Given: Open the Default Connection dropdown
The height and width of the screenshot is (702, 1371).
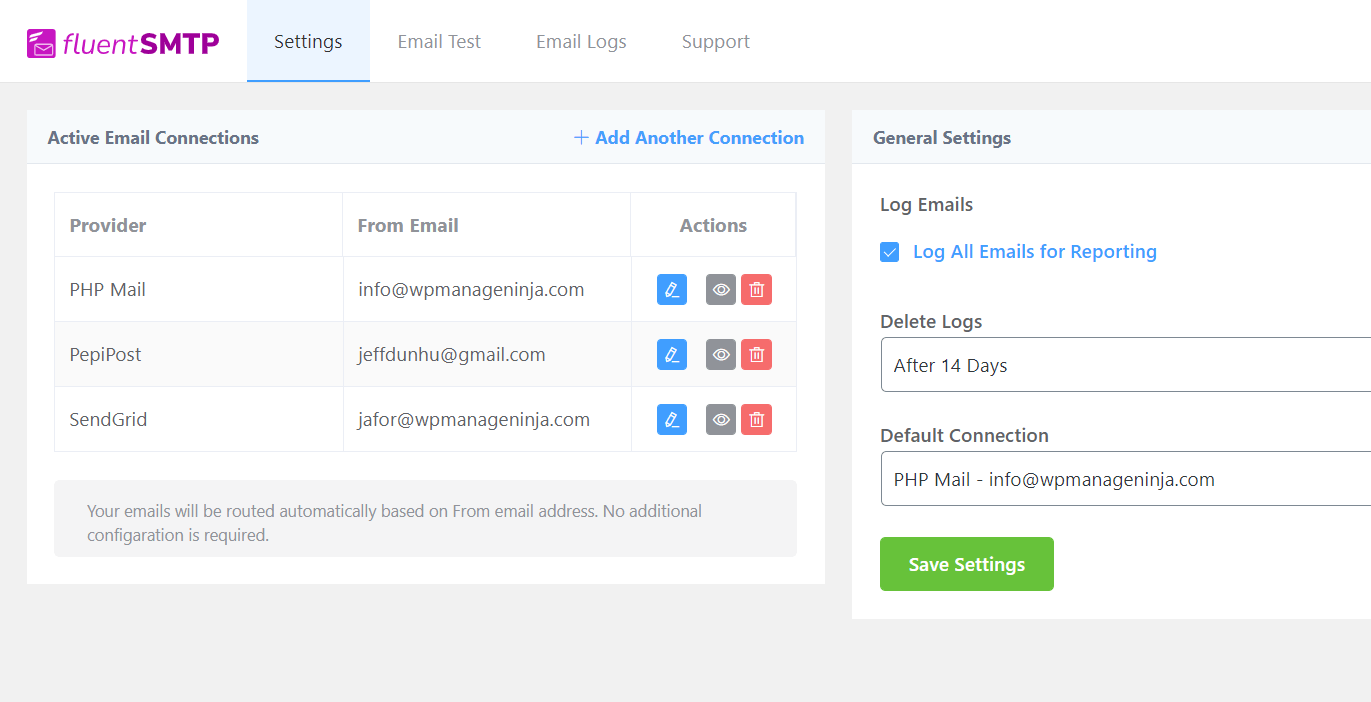Looking at the screenshot, I should pyautogui.click(x=1125, y=479).
